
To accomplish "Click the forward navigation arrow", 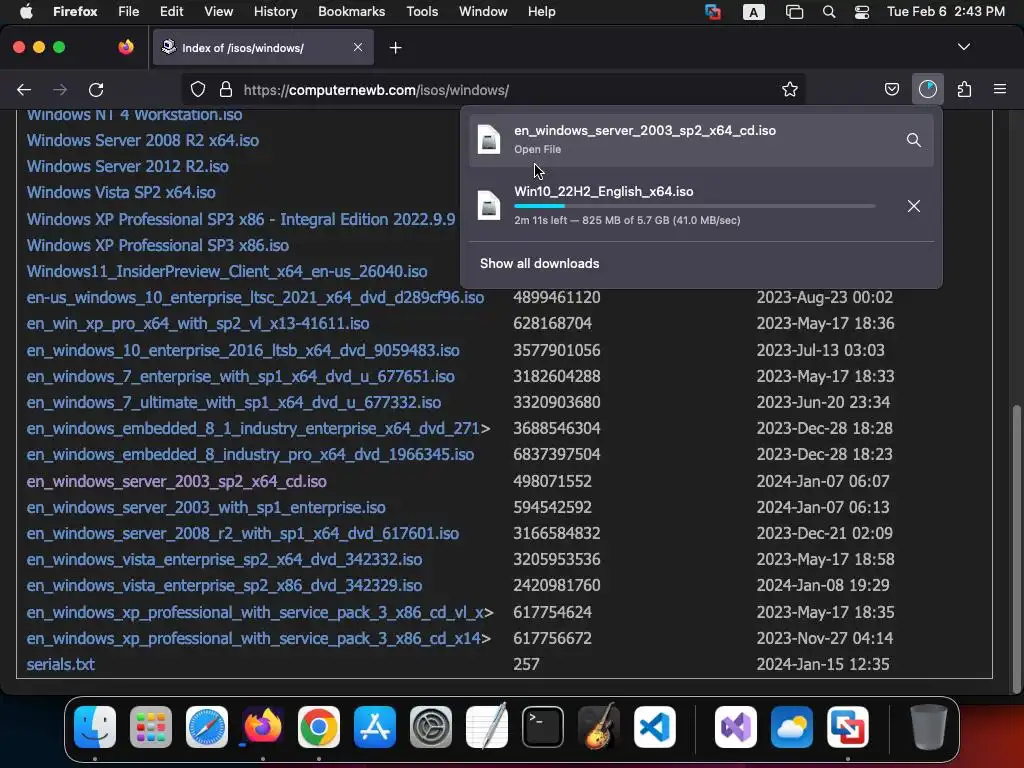I will [x=60, y=89].
